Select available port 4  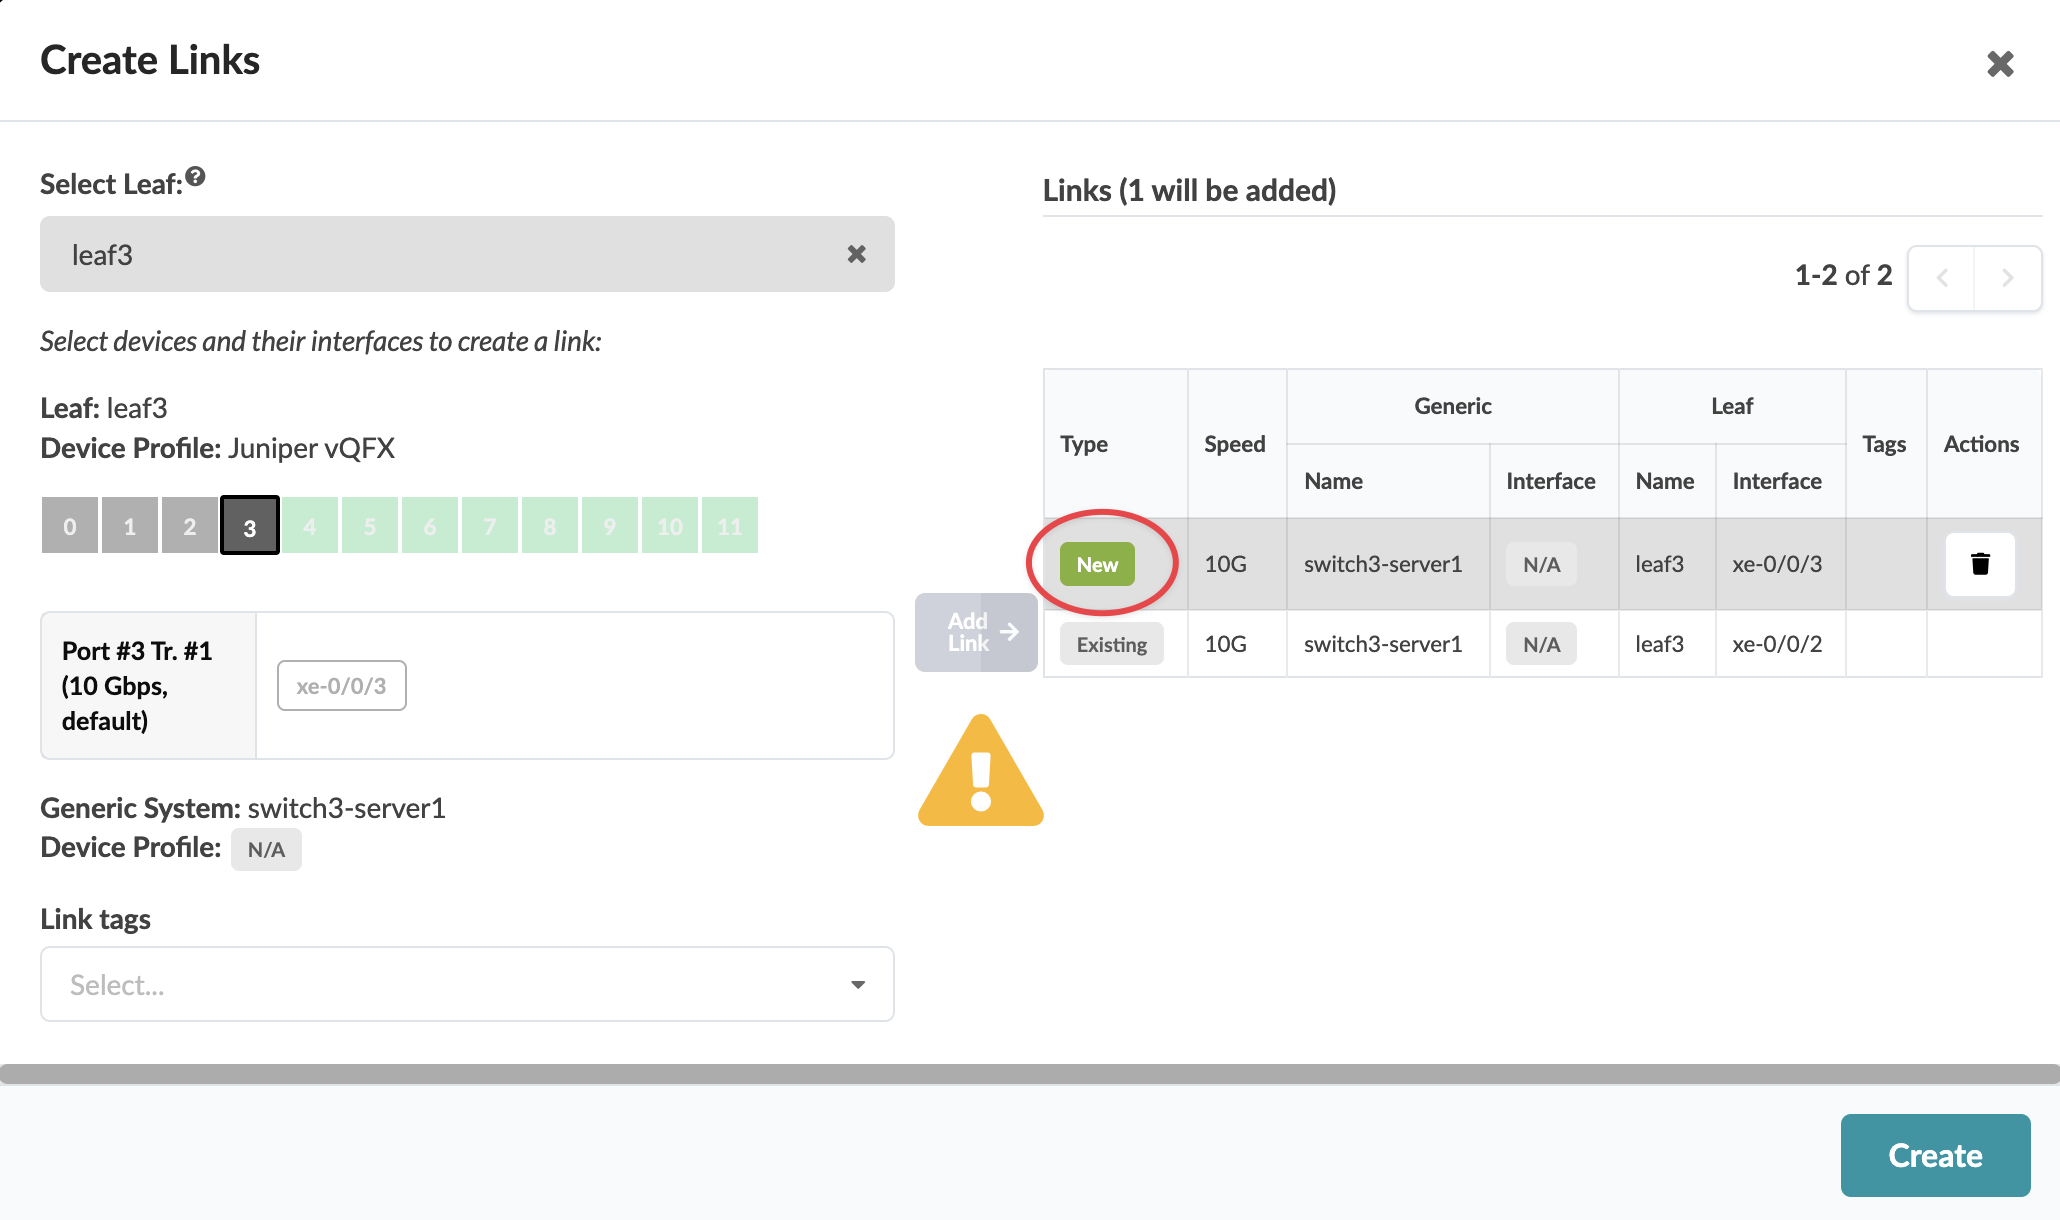pos(310,526)
